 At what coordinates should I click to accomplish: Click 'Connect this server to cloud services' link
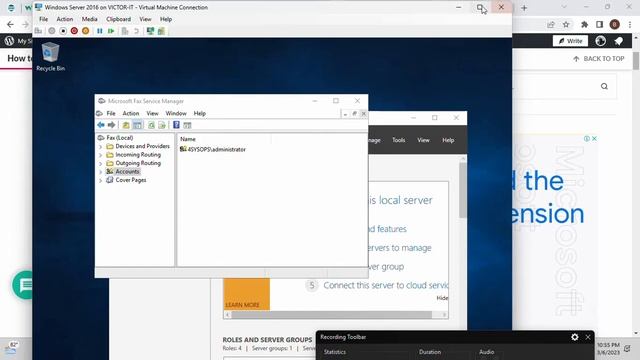click(x=386, y=285)
